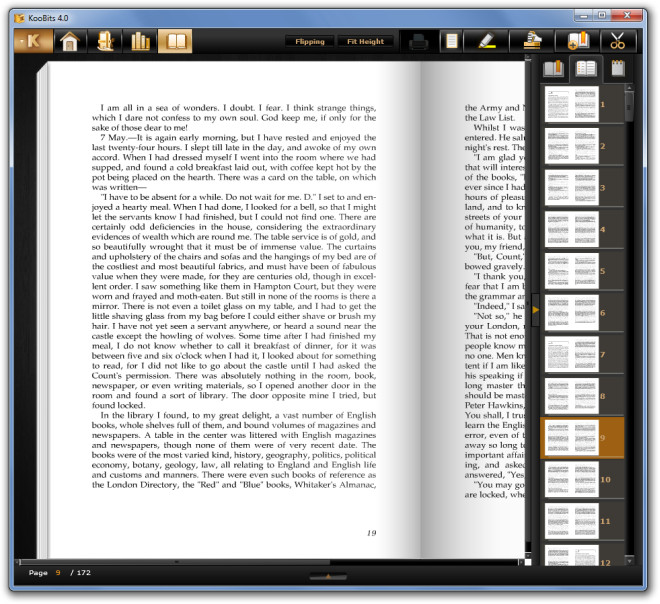Open the book import icon
The image size is (660, 604).
click(105, 41)
